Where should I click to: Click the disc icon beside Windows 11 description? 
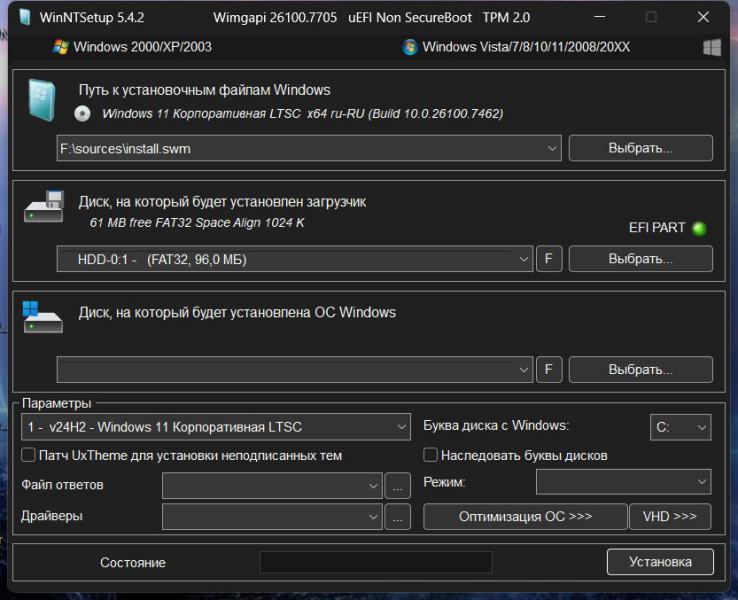coord(82,114)
